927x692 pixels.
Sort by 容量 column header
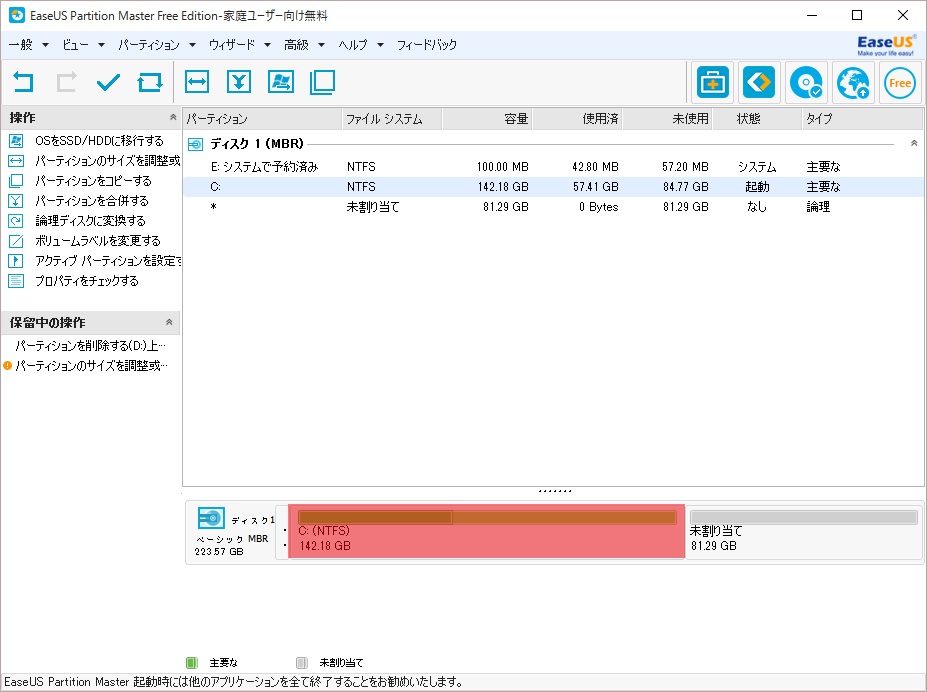coord(488,119)
